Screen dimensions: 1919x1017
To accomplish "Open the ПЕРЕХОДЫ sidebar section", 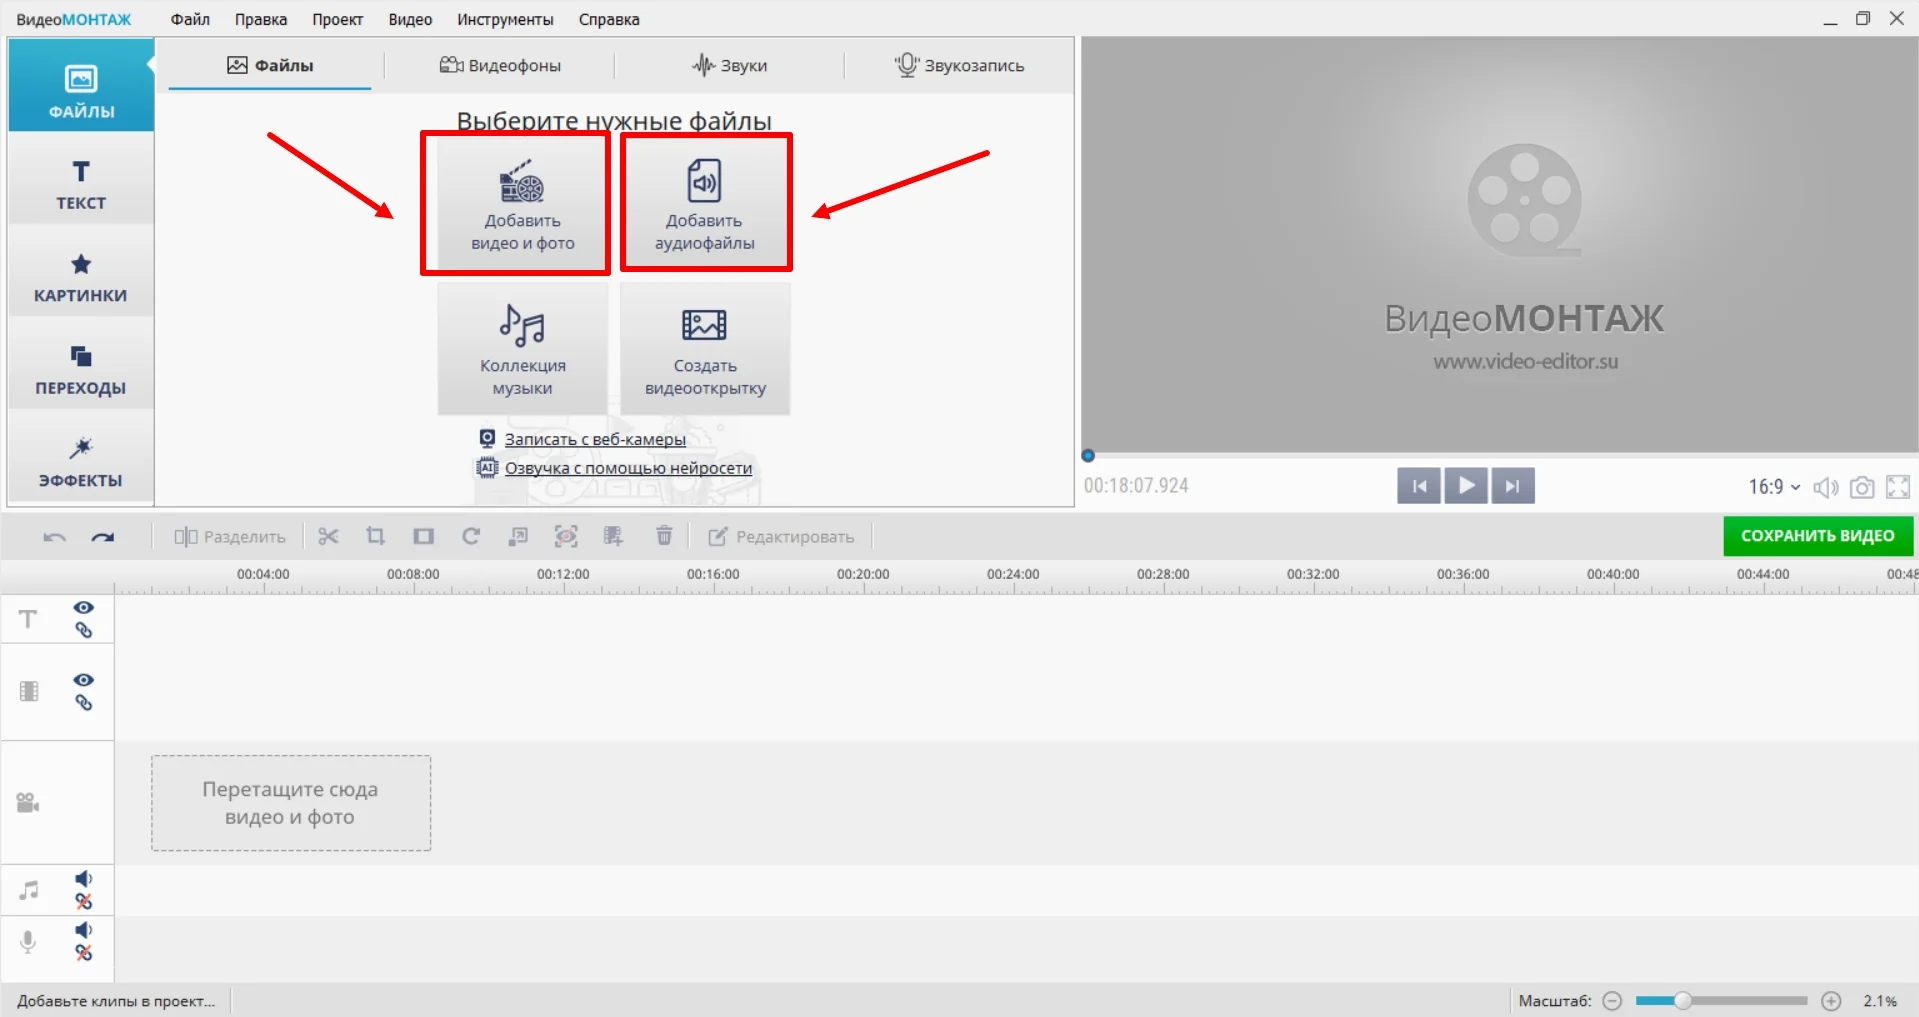I will [x=81, y=369].
